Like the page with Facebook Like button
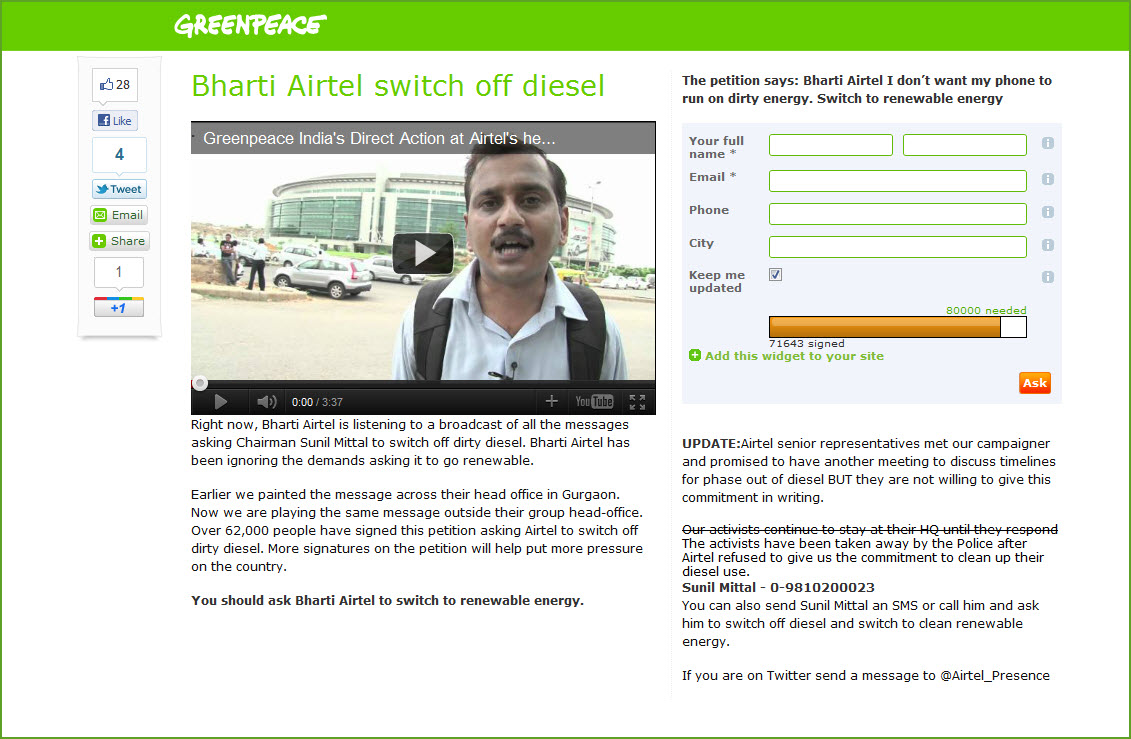 (x=116, y=121)
